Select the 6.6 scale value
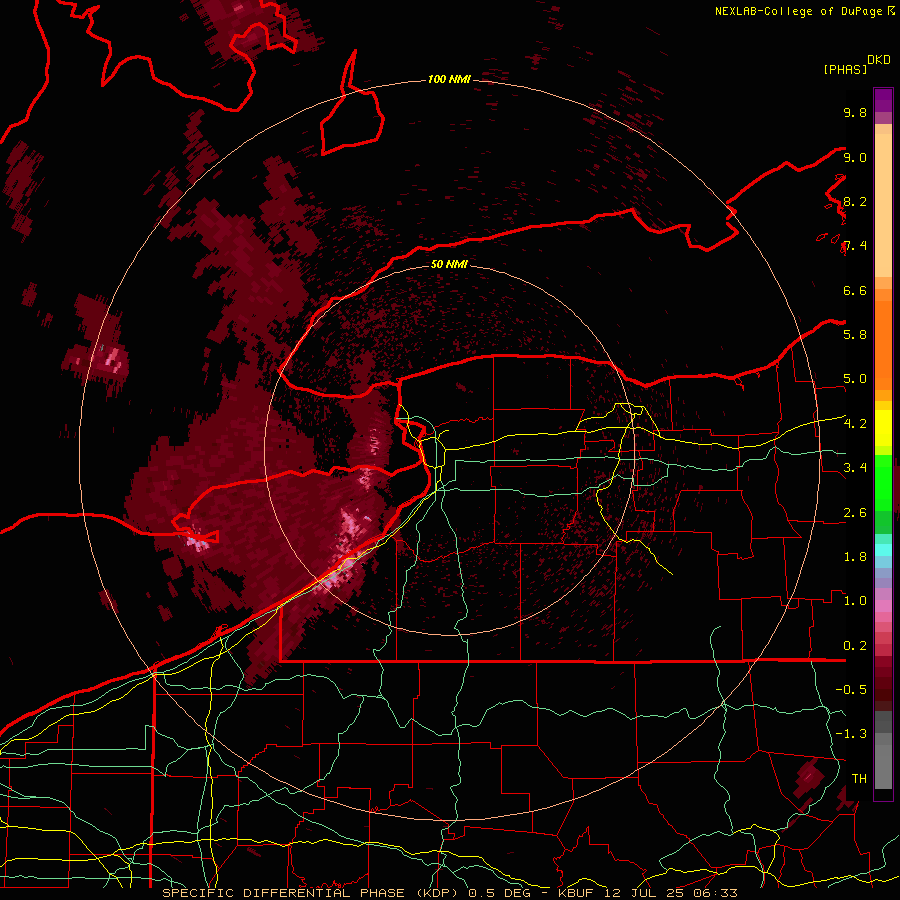This screenshot has height=900, width=900. (x=855, y=290)
